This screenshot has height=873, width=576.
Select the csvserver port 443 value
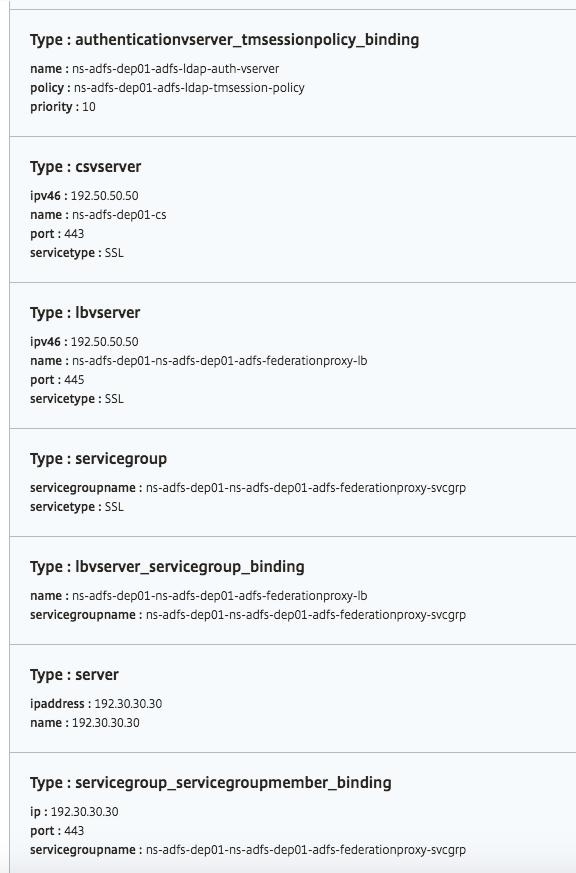click(x=74, y=234)
